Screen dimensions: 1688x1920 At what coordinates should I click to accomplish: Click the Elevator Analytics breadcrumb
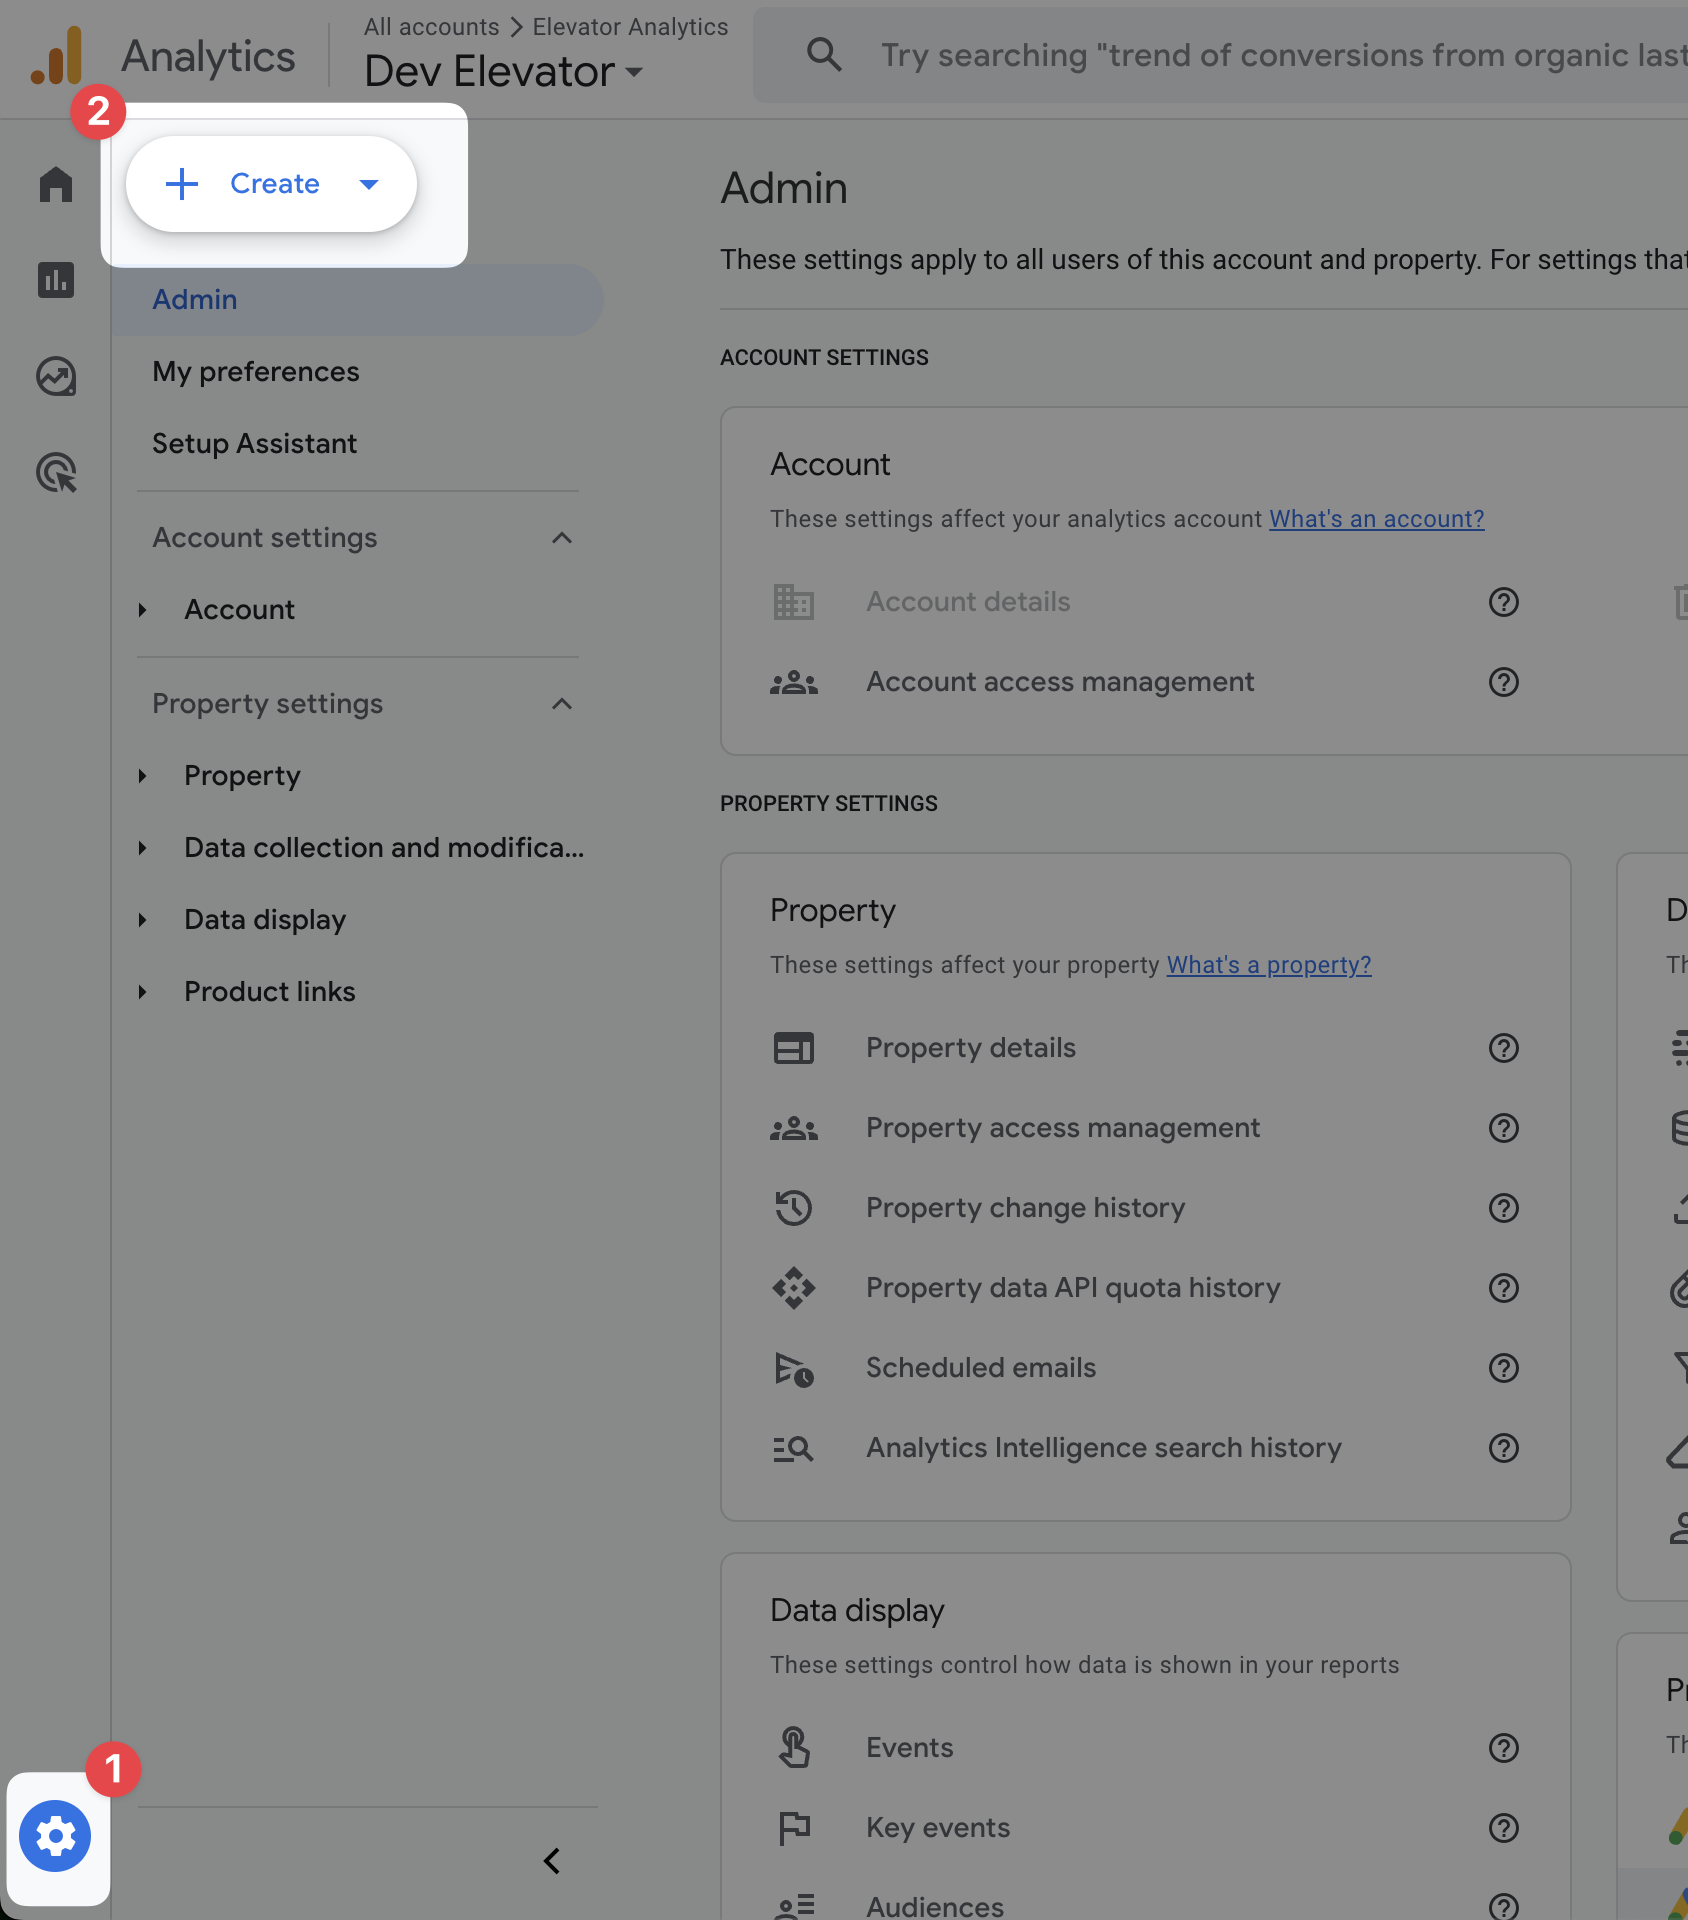[x=630, y=27]
